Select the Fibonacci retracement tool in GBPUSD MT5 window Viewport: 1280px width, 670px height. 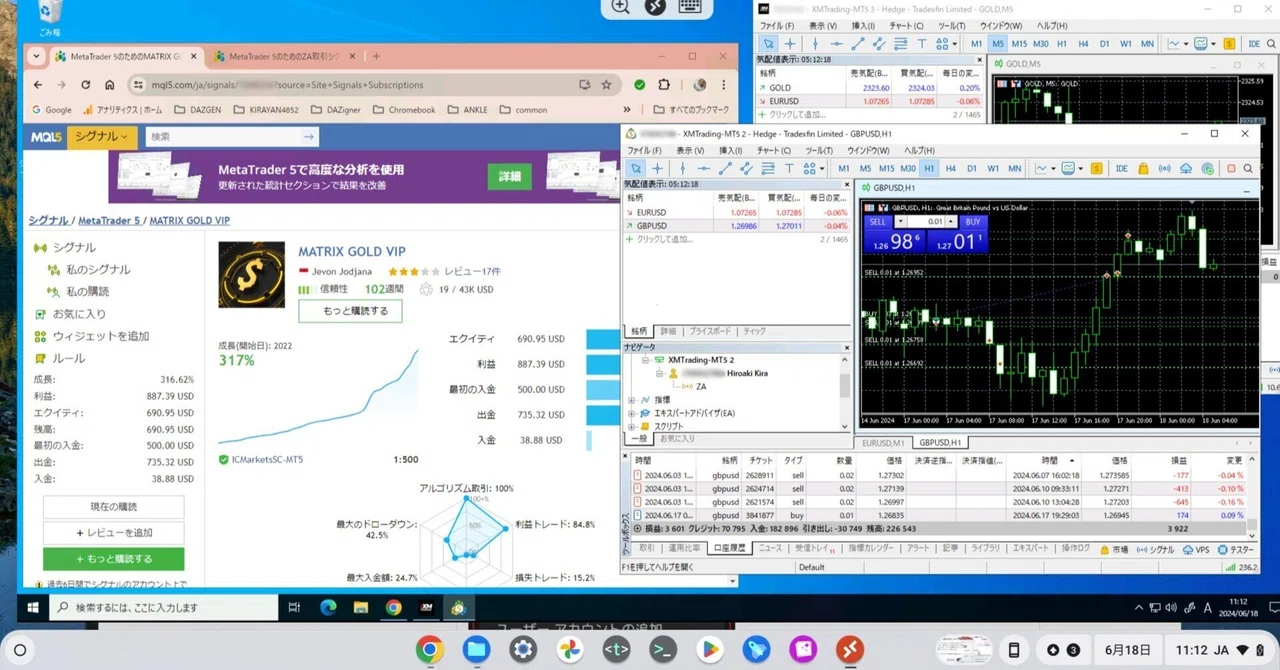768,168
